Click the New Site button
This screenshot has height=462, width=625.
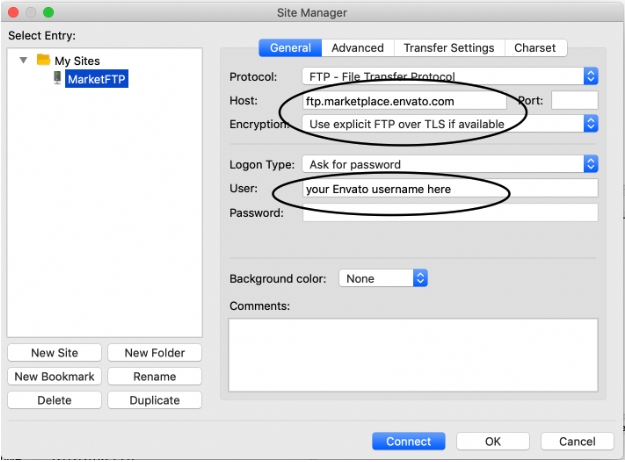[x=55, y=353]
